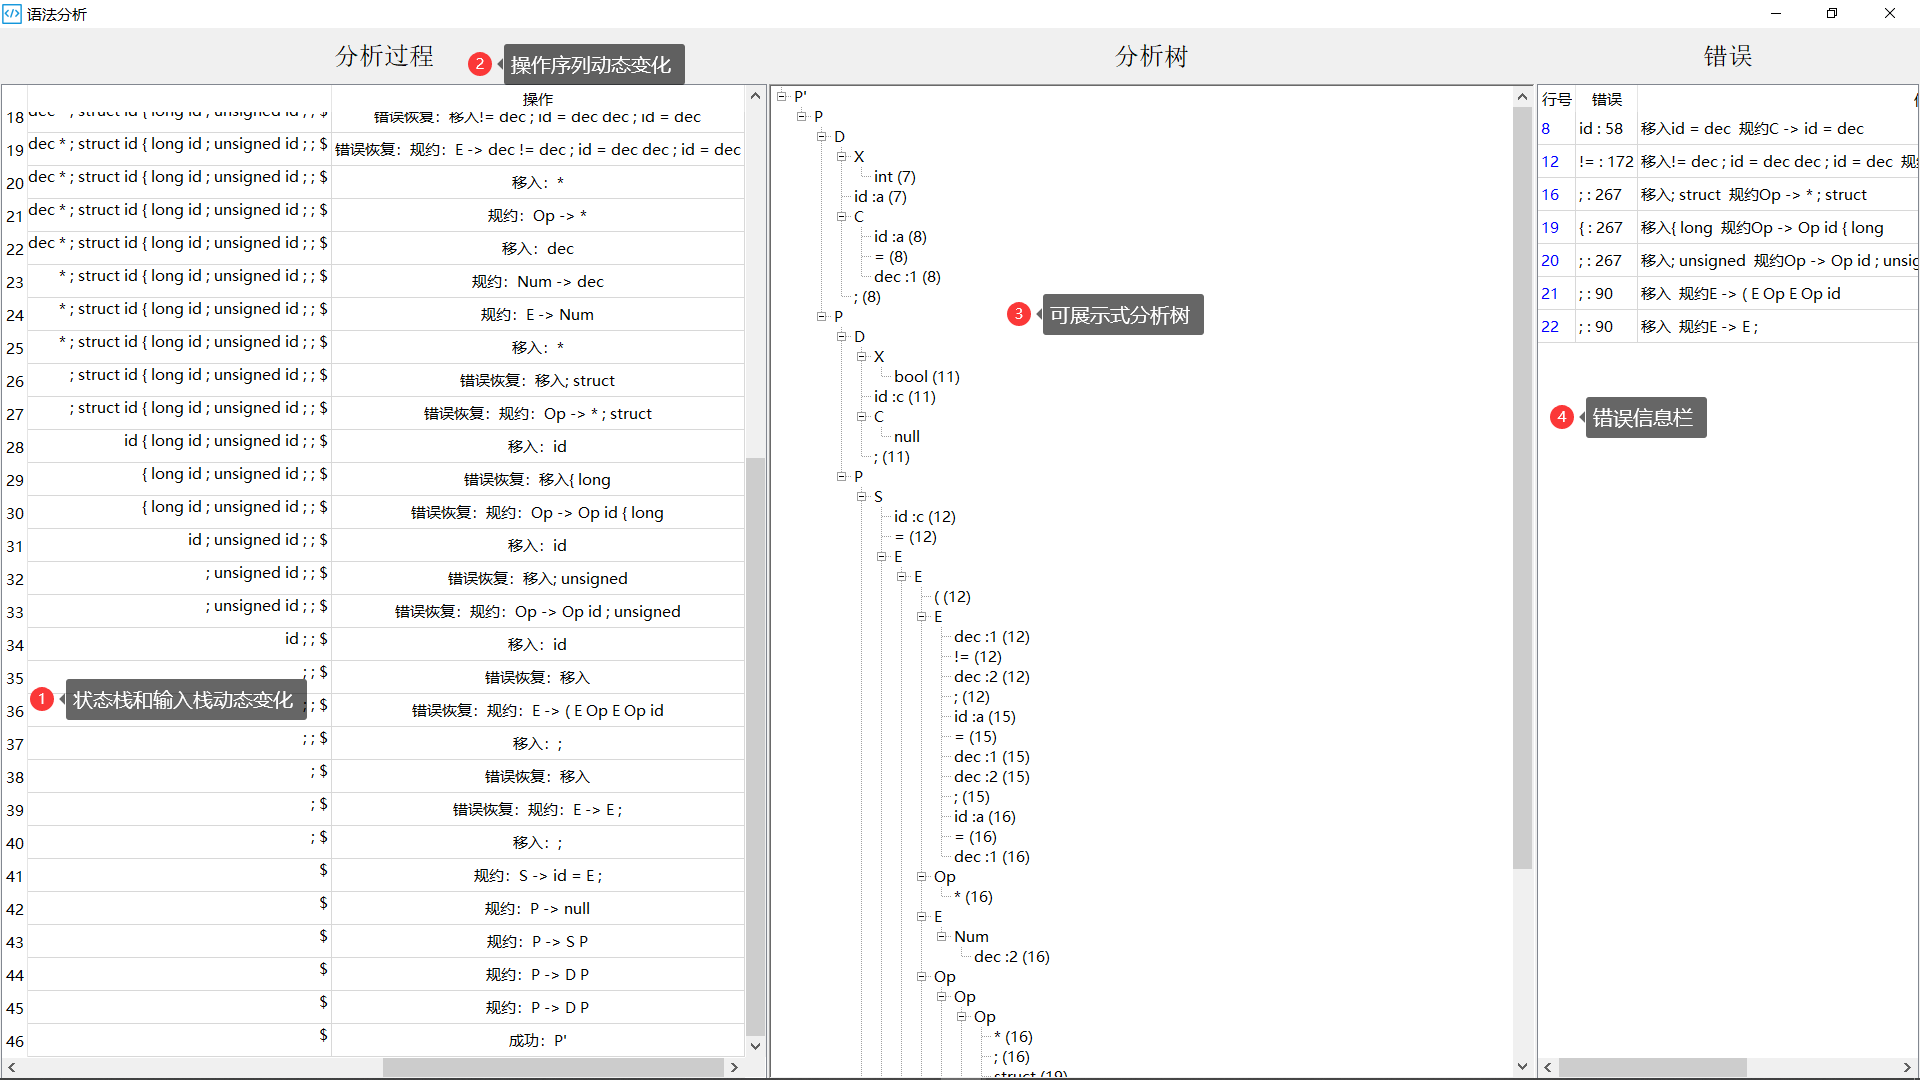Click row number 46 in analysis process
This screenshot has height=1080, width=1920.
coord(15,1041)
